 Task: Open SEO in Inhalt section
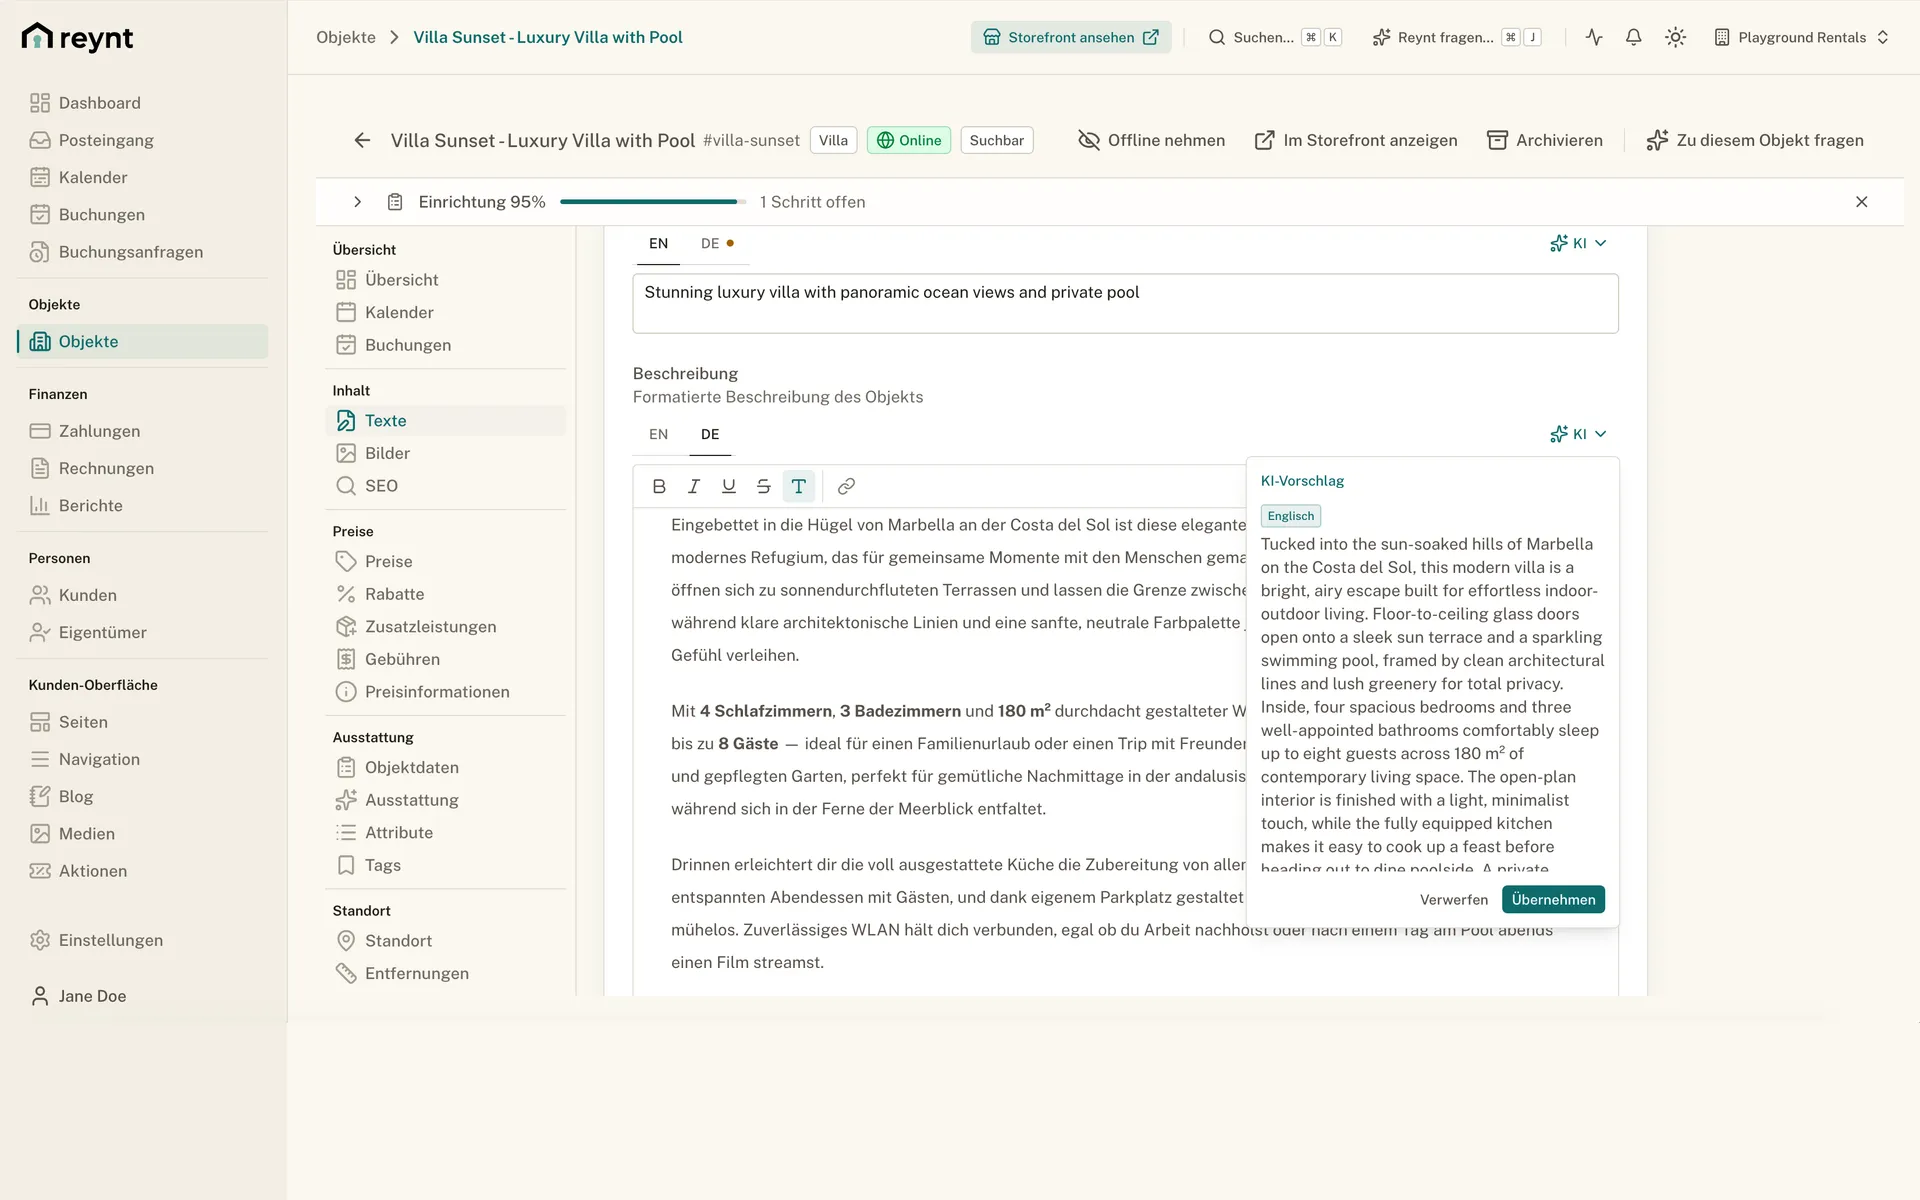[445, 486]
